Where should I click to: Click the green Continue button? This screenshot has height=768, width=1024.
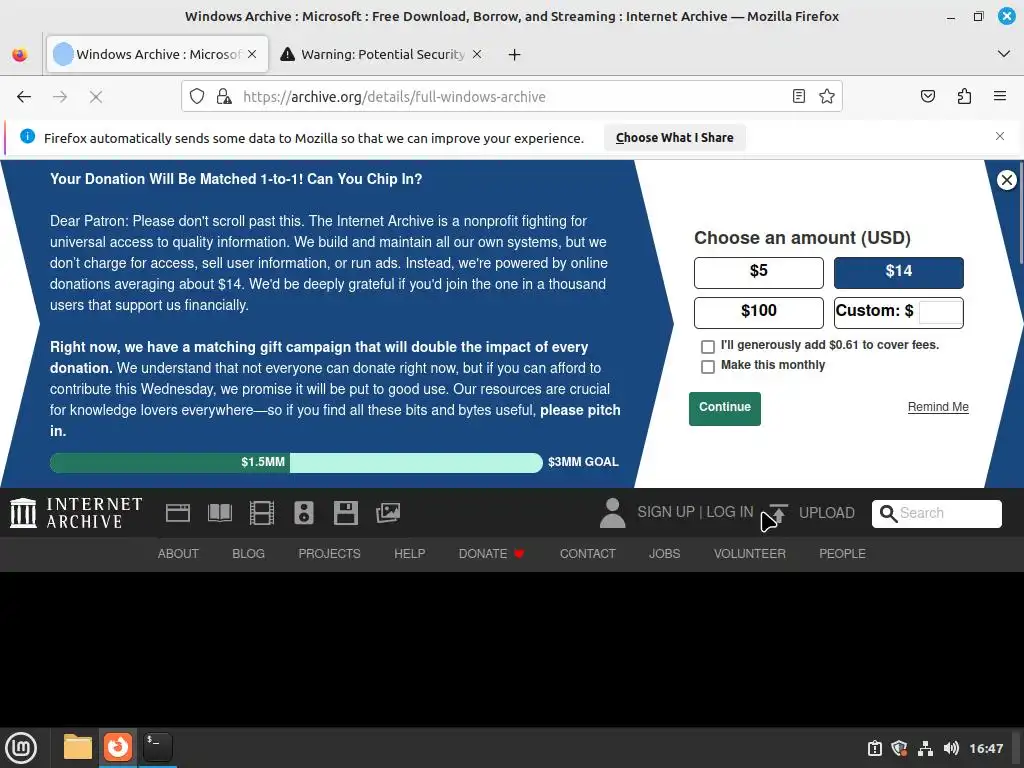click(725, 409)
